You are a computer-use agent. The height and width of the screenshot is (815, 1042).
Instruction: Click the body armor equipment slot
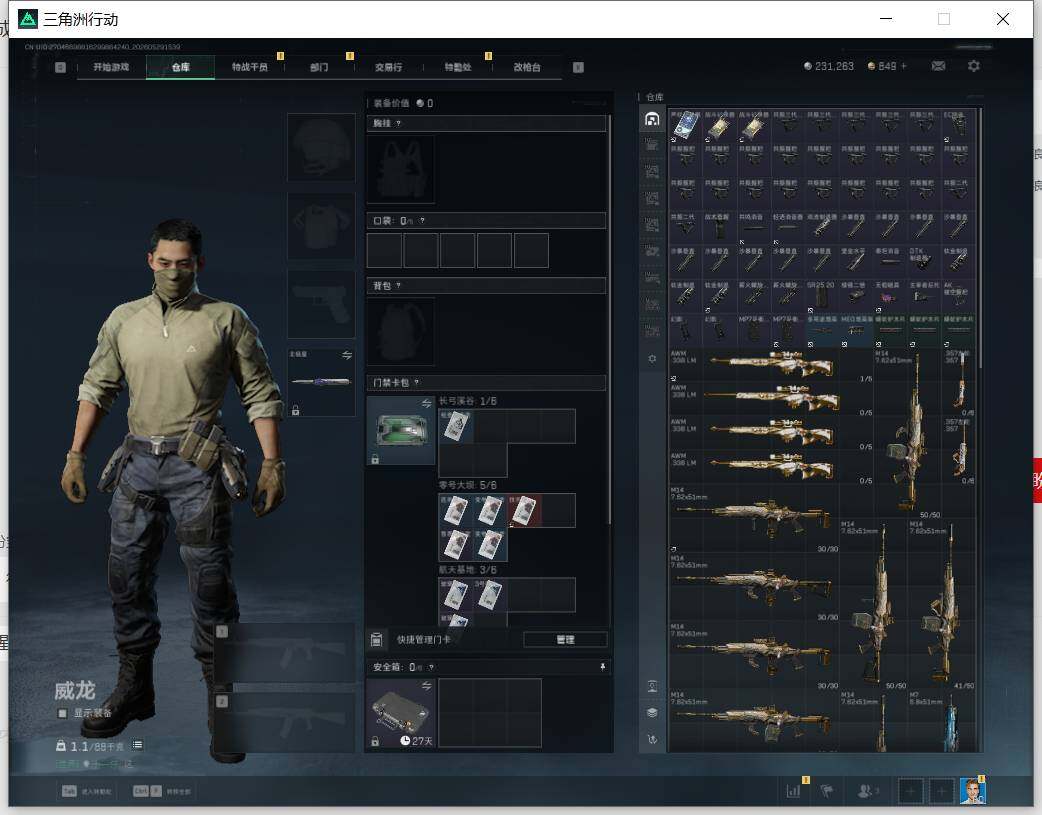(321, 226)
